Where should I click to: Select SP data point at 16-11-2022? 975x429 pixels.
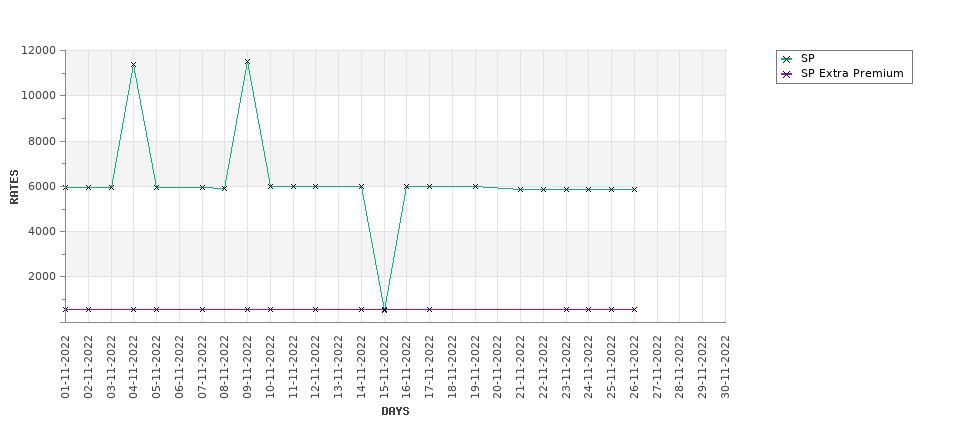(407, 187)
